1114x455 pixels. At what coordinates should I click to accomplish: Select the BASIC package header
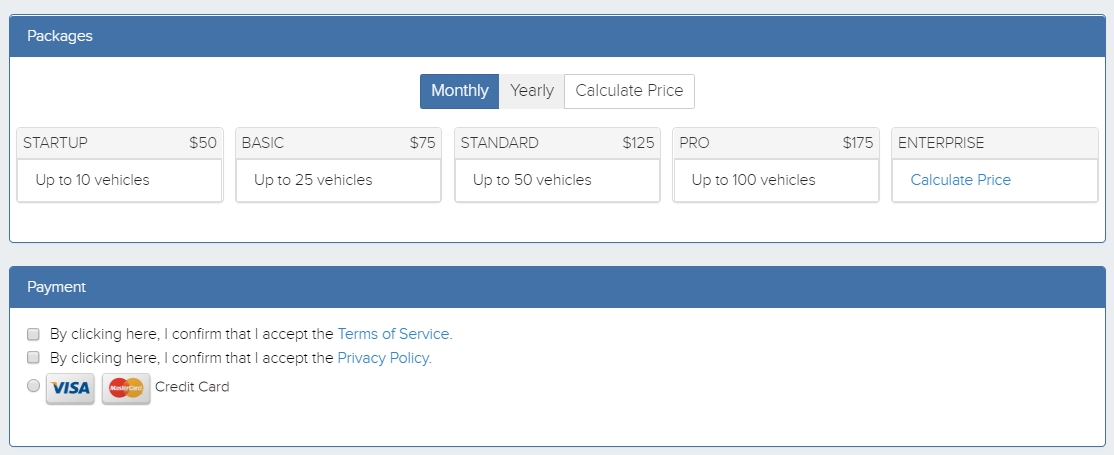(339, 143)
